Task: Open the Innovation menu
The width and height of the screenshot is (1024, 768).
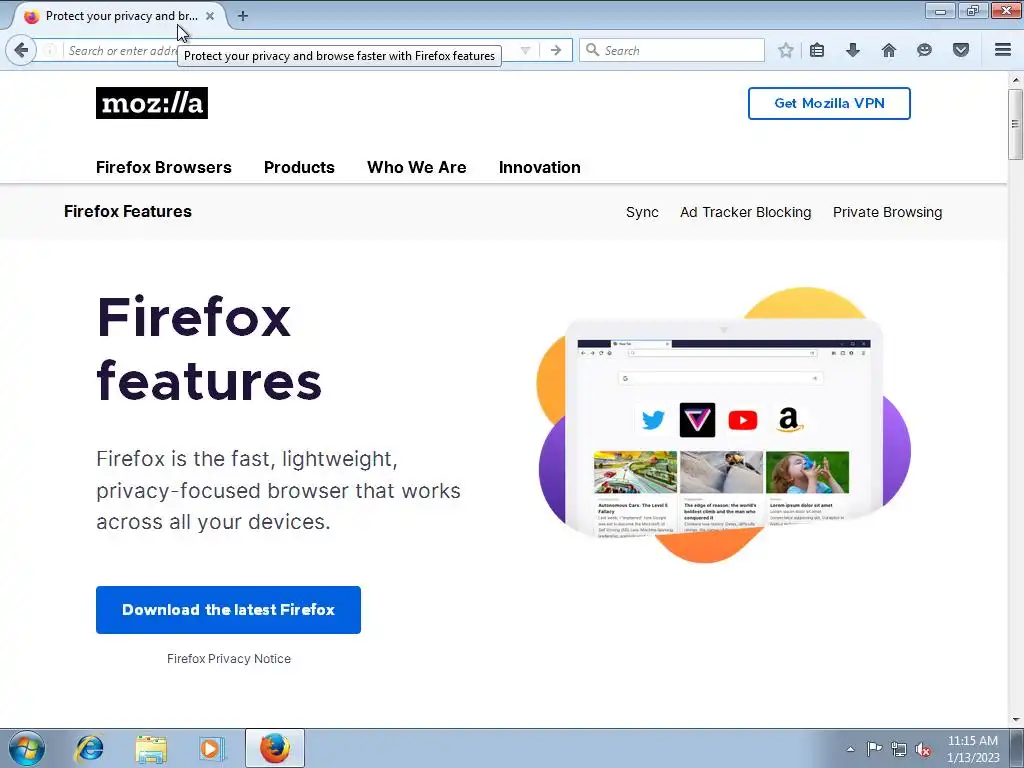Action: pyautogui.click(x=539, y=167)
